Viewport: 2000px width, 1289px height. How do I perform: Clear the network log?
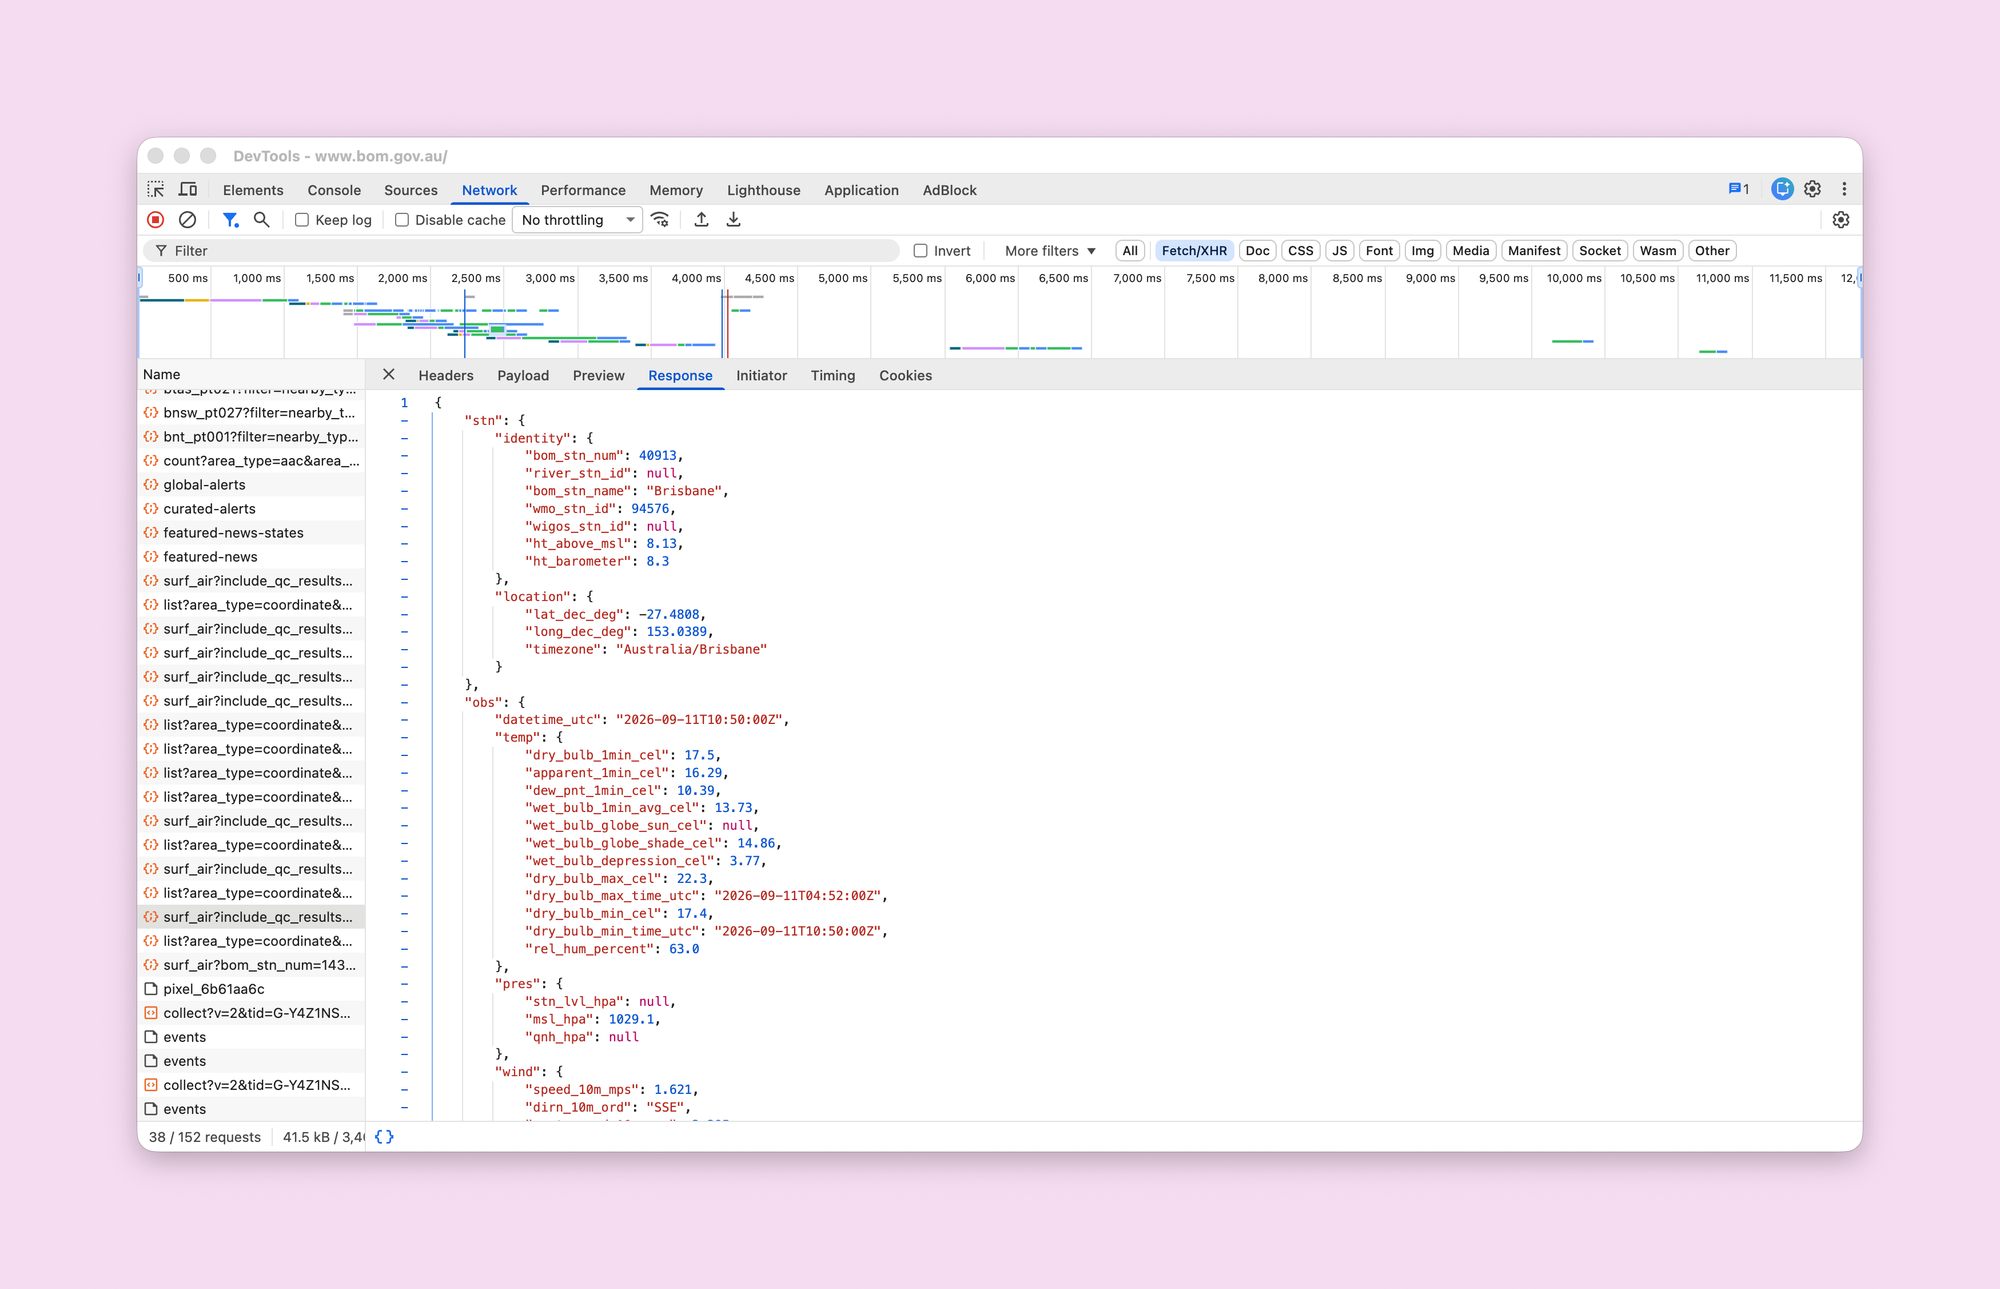[x=187, y=220]
